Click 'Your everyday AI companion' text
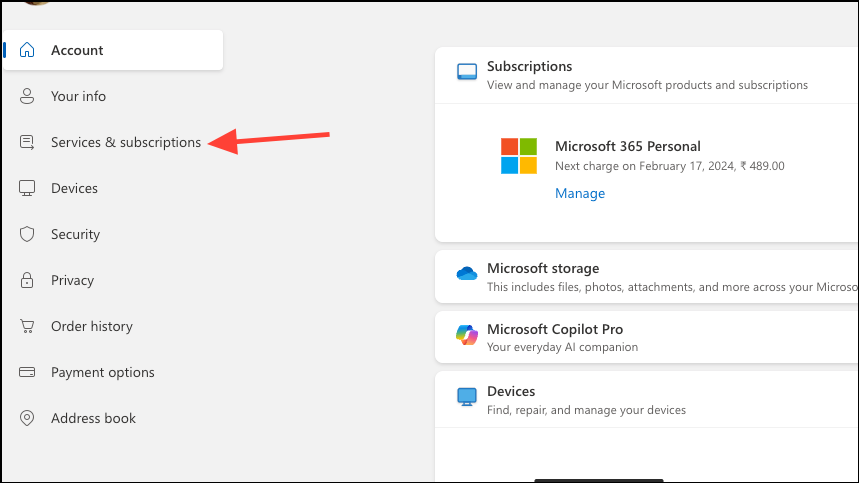 pos(563,347)
